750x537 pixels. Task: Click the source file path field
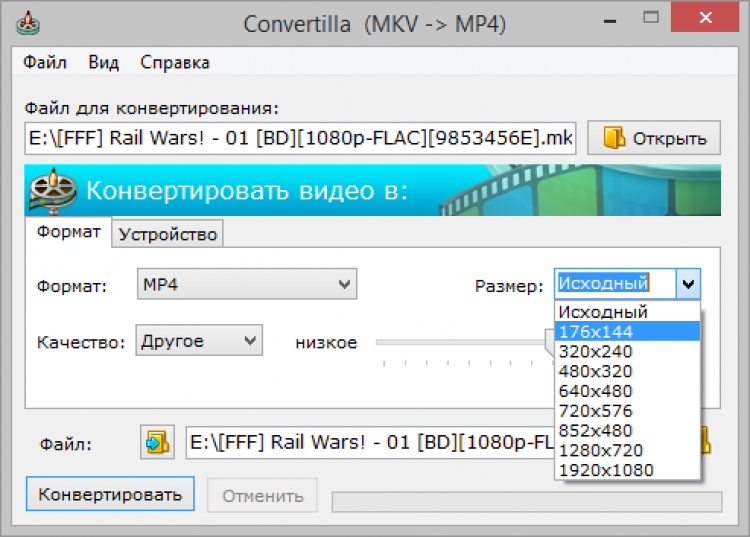[300, 138]
